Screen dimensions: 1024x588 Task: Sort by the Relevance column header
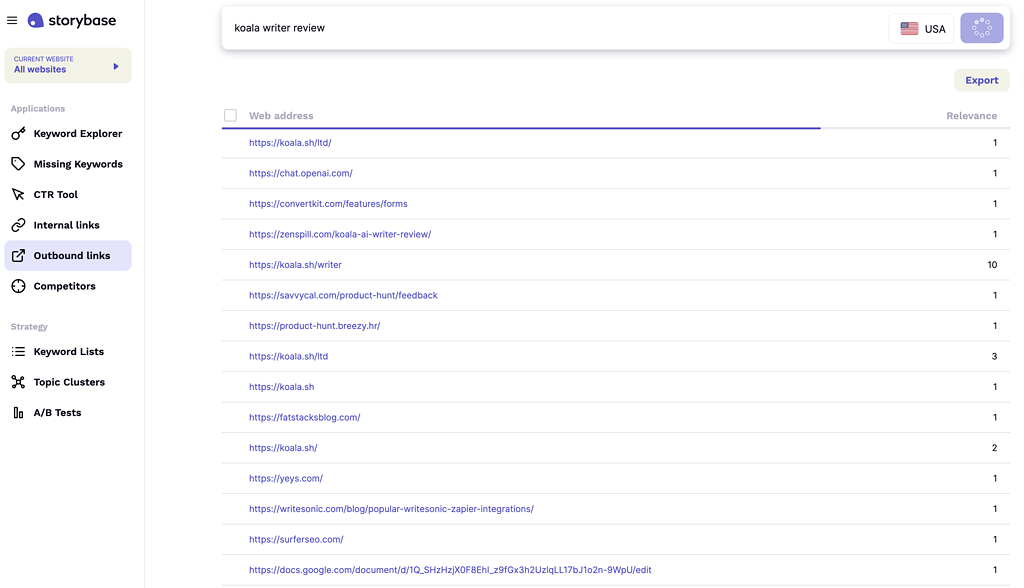pos(971,116)
